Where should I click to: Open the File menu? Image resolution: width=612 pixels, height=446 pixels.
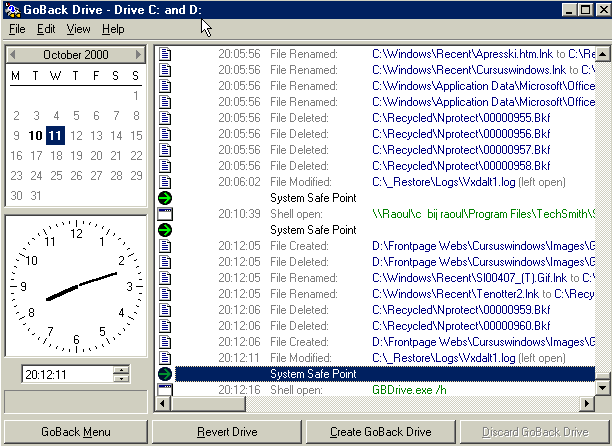pyautogui.click(x=17, y=29)
